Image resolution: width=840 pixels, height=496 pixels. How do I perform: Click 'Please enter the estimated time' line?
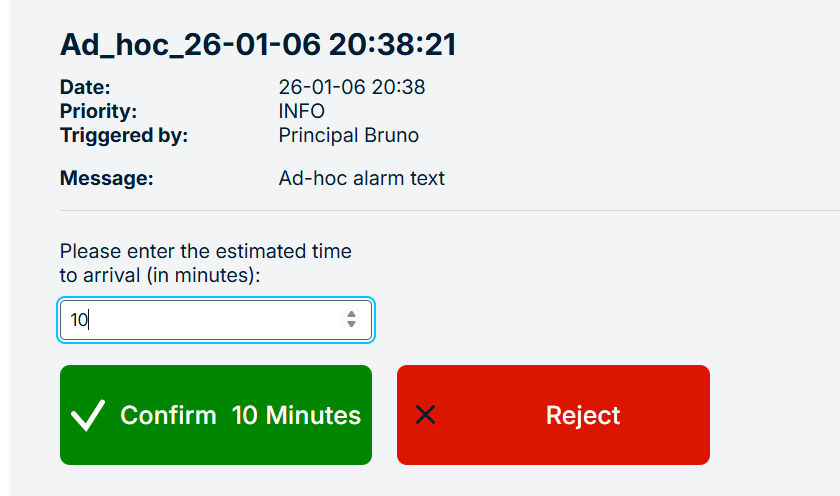coord(205,251)
